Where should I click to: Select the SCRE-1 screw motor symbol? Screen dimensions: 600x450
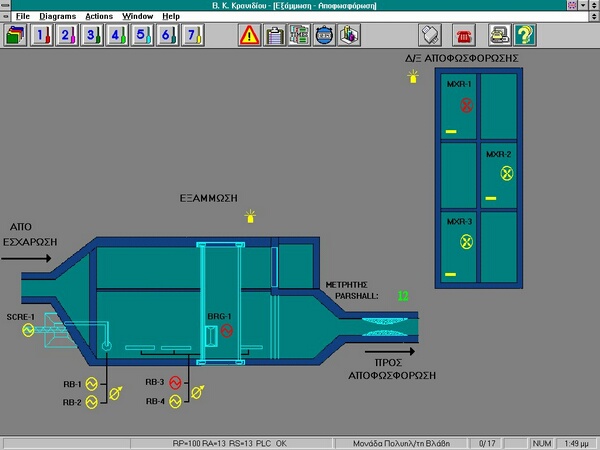[29, 331]
